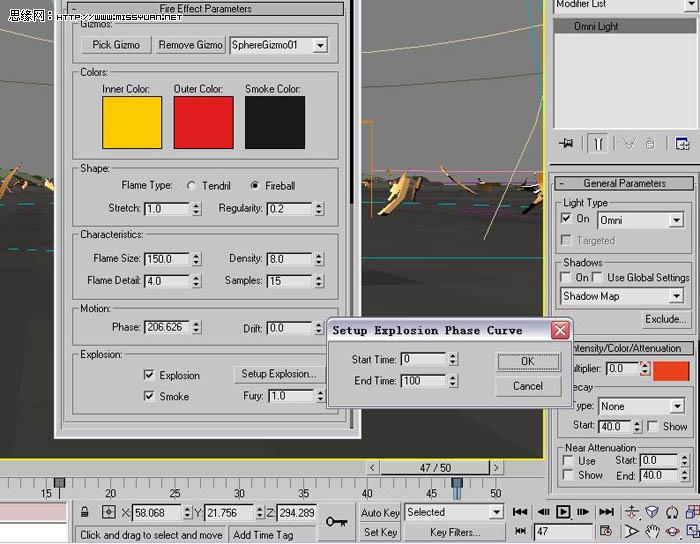
Task: Uncheck the Explosion checkbox
Action: click(149, 375)
